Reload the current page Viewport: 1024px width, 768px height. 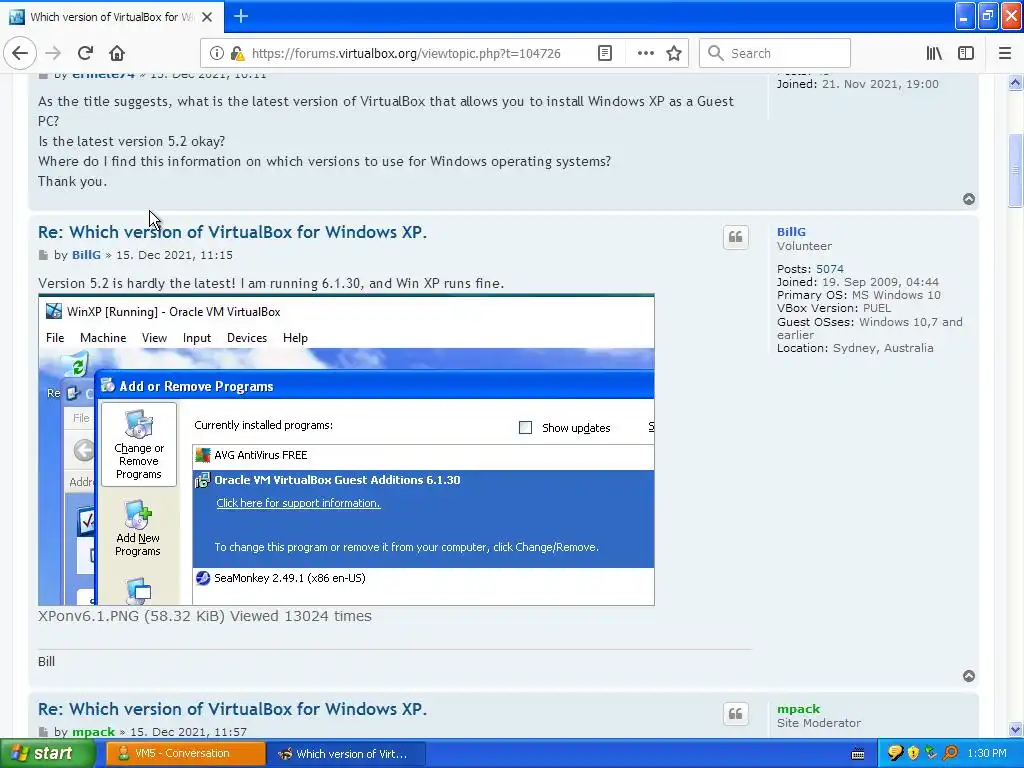click(x=85, y=53)
